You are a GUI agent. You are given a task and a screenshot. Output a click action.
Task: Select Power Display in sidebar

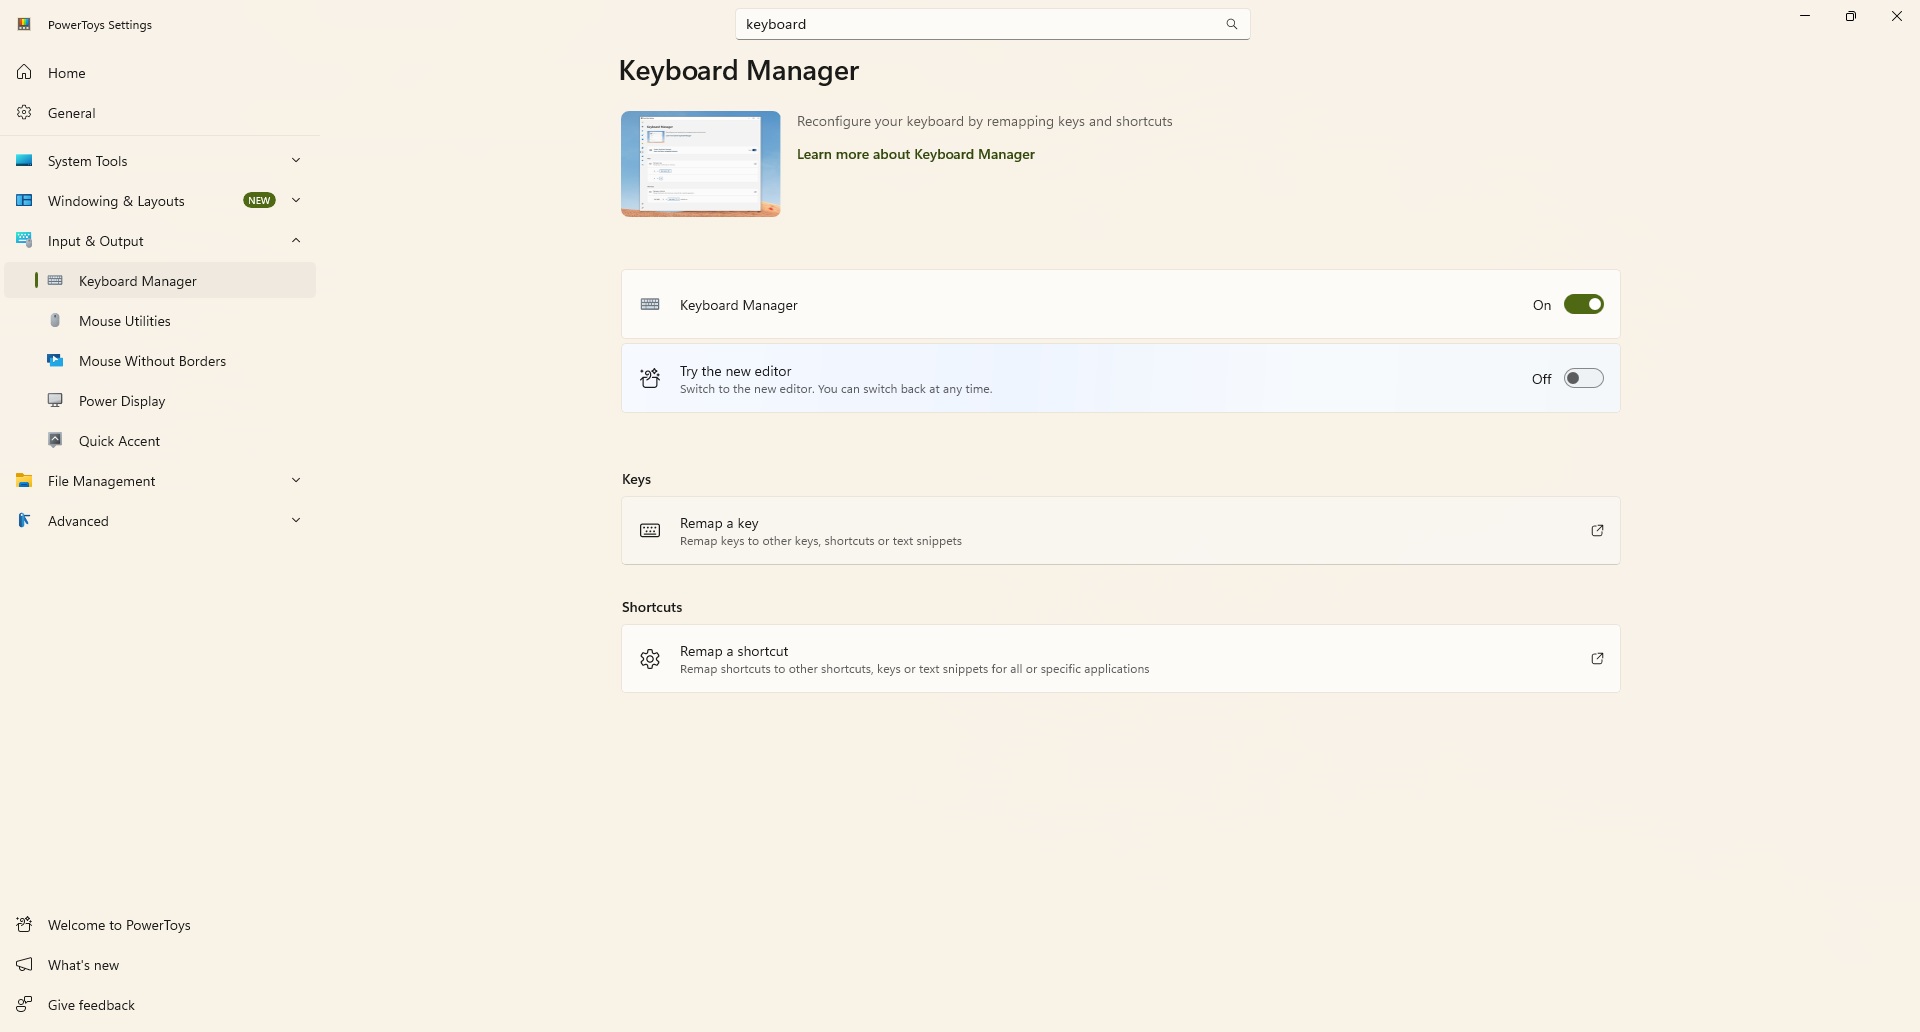(160, 401)
